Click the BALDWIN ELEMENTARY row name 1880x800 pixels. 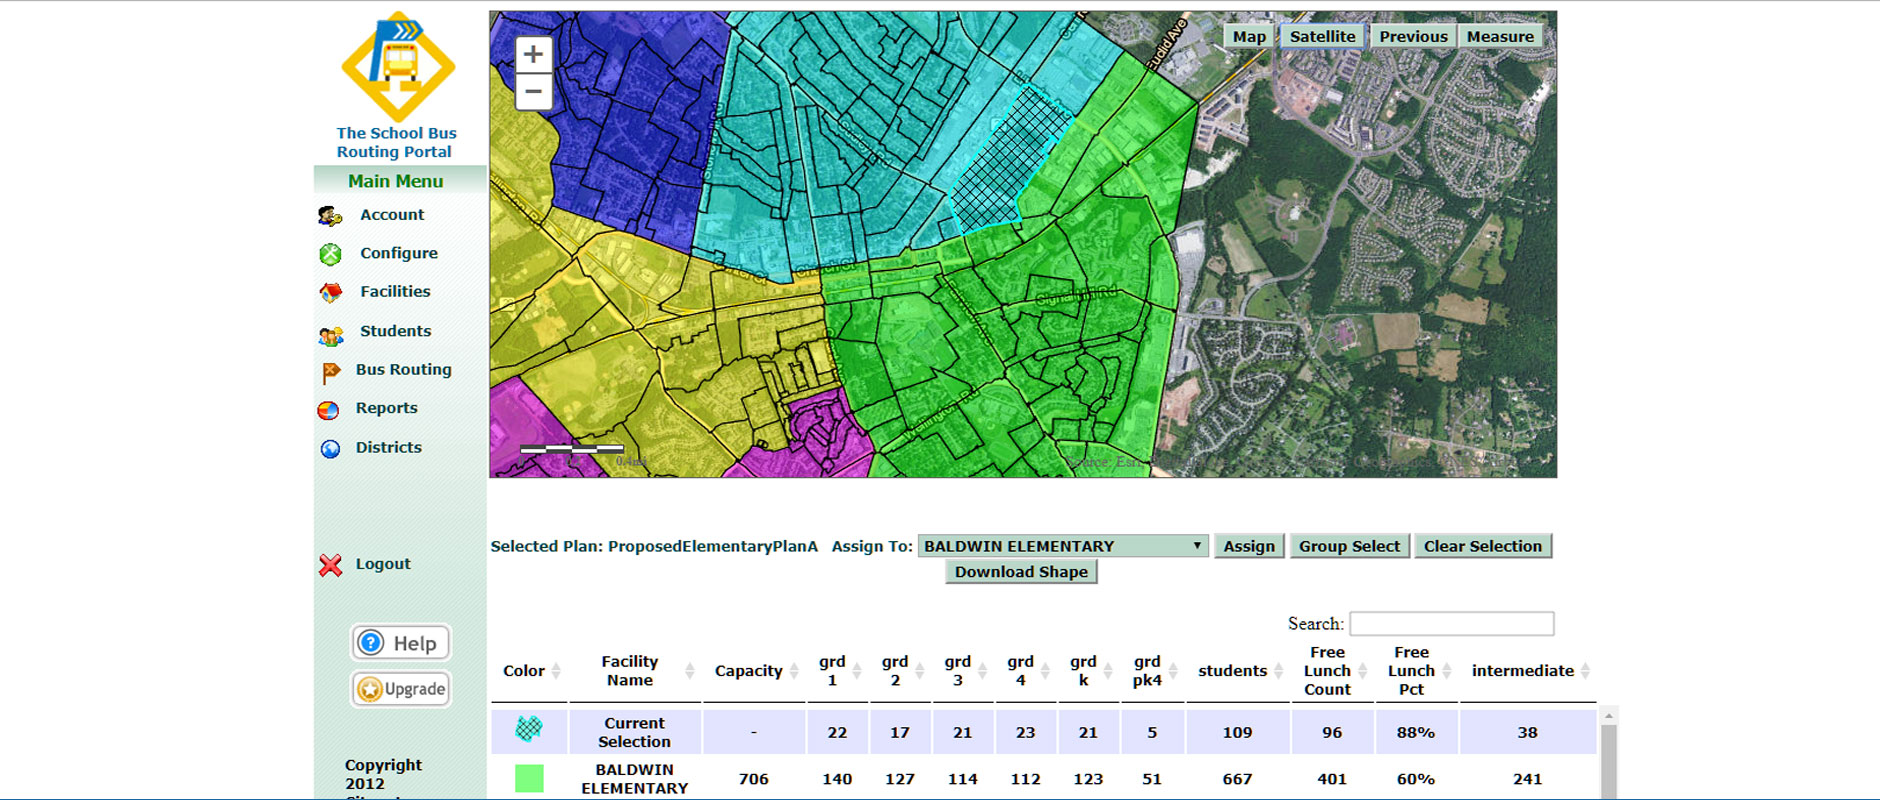point(634,779)
